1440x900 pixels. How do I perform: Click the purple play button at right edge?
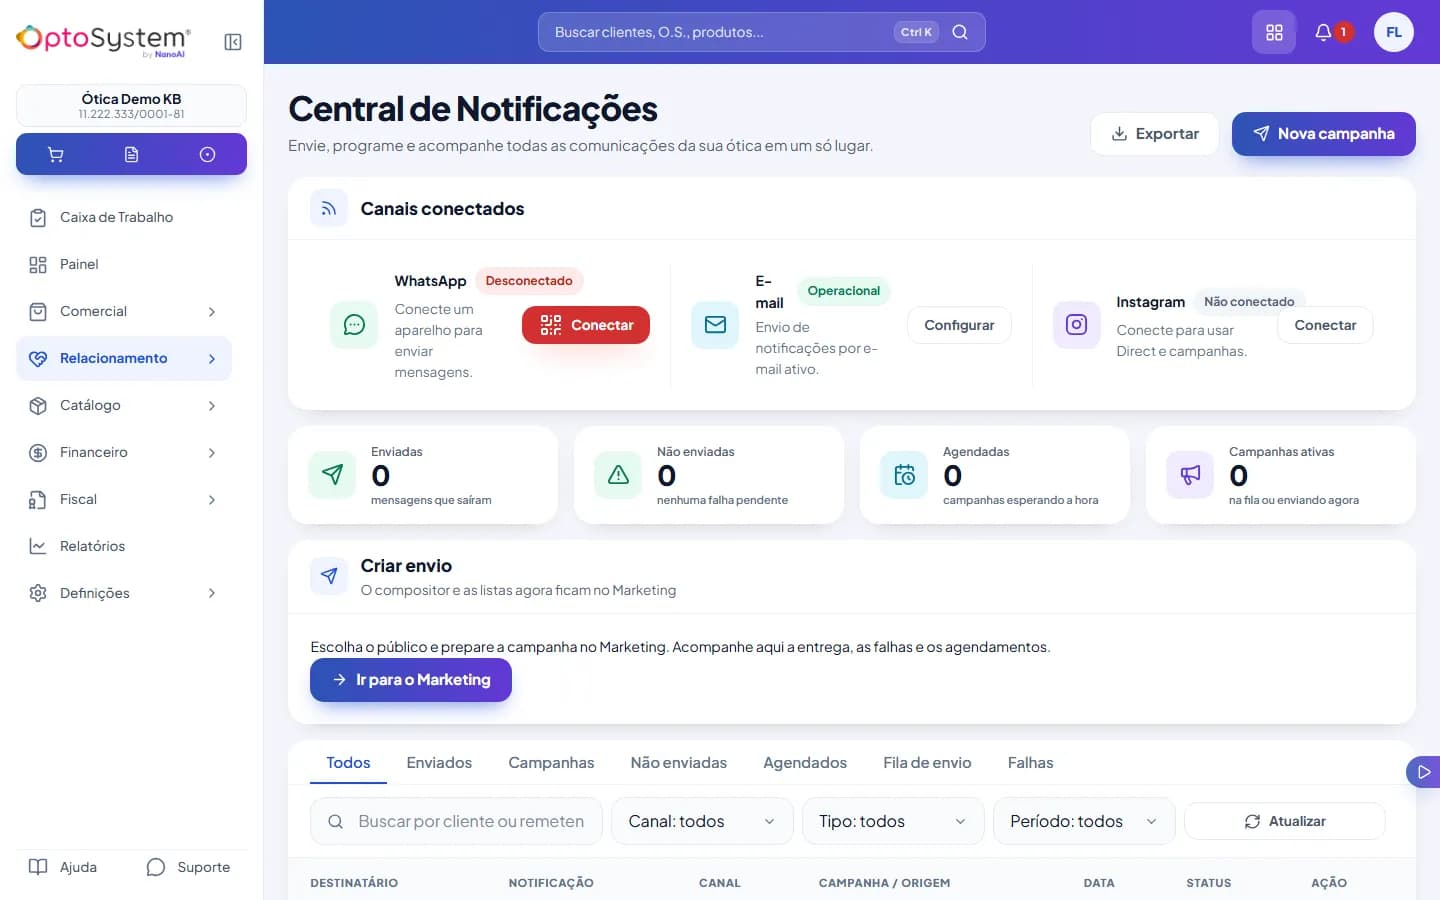tap(1423, 772)
